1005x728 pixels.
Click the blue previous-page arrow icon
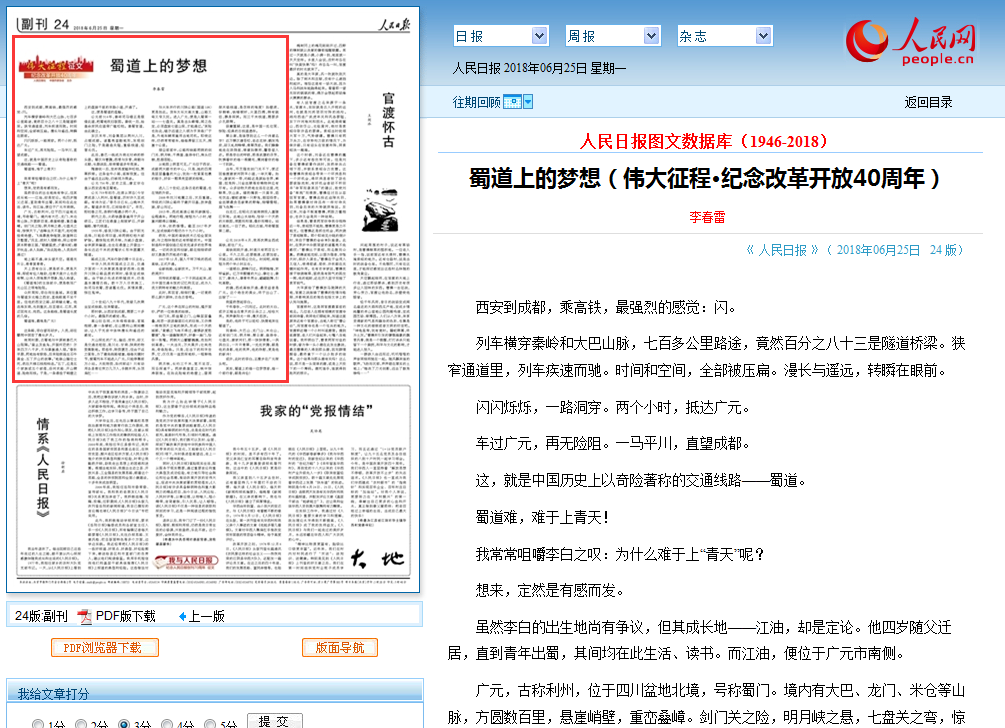183,616
